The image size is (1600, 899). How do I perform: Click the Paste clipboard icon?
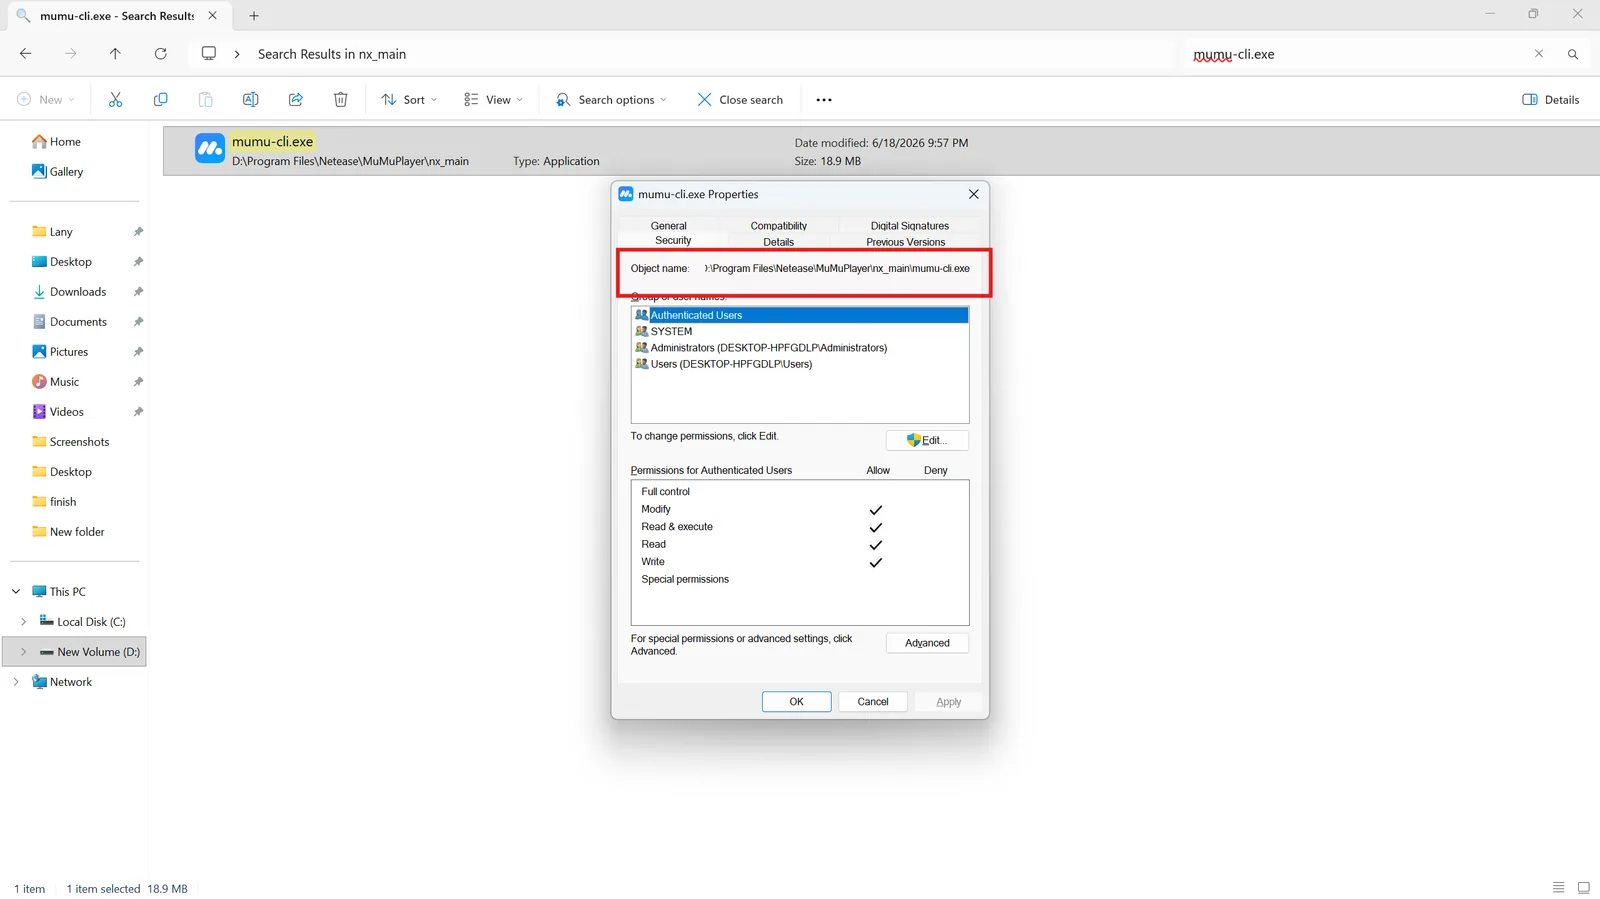coord(205,99)
